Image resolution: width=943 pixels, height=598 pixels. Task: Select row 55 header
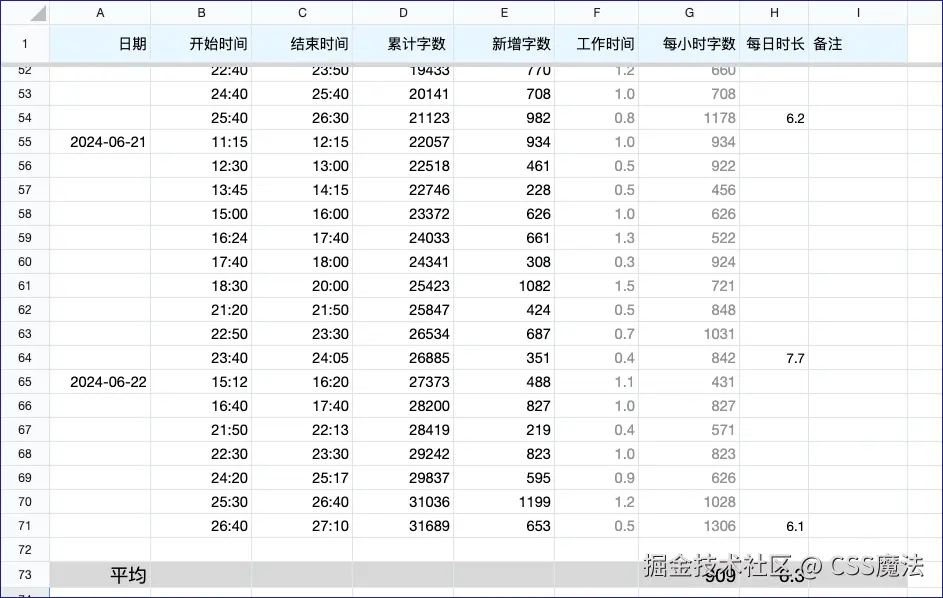(x=25, y=142)
